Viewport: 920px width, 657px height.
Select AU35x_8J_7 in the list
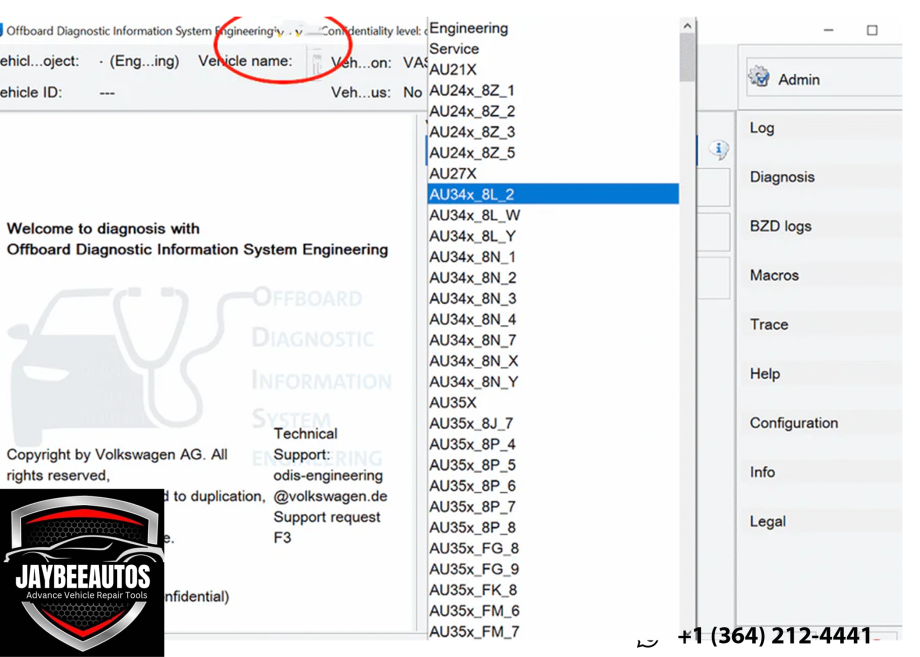(x=553, y=424)
